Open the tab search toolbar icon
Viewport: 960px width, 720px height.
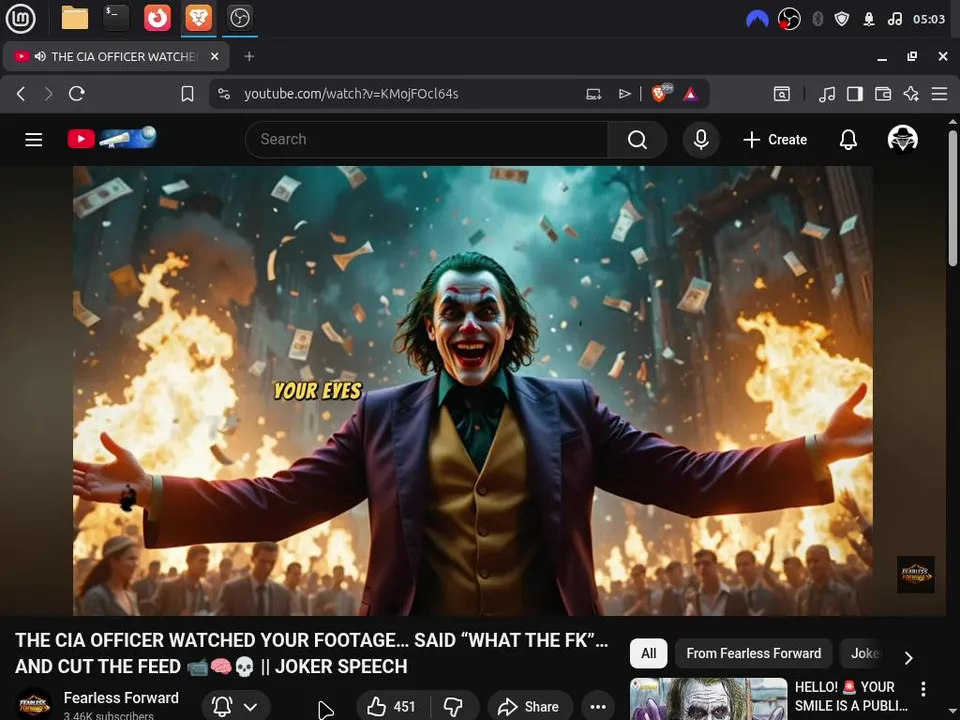[x=782, y=94]
